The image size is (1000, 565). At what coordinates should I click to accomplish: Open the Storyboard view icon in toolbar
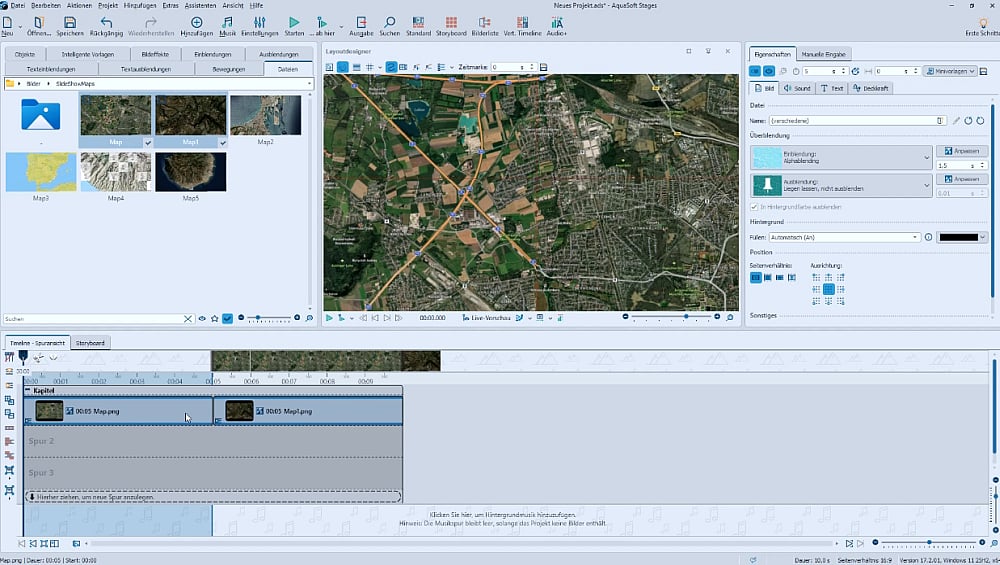tap(451, 22)
